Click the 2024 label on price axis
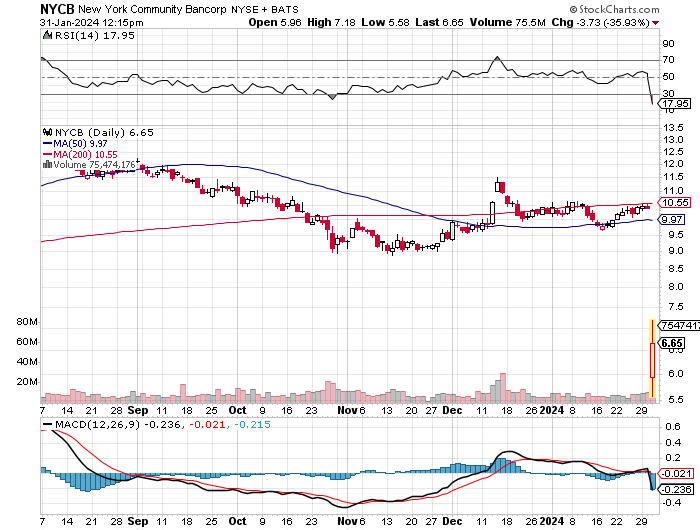700x530 pixels. 552,410
